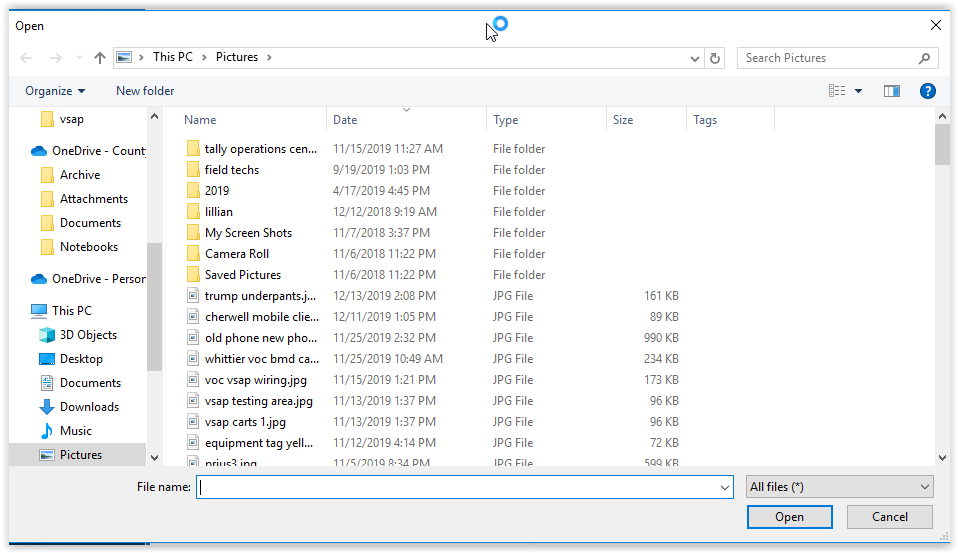
Task: Select the Saved Pictures folder icon
Action: 193,274
